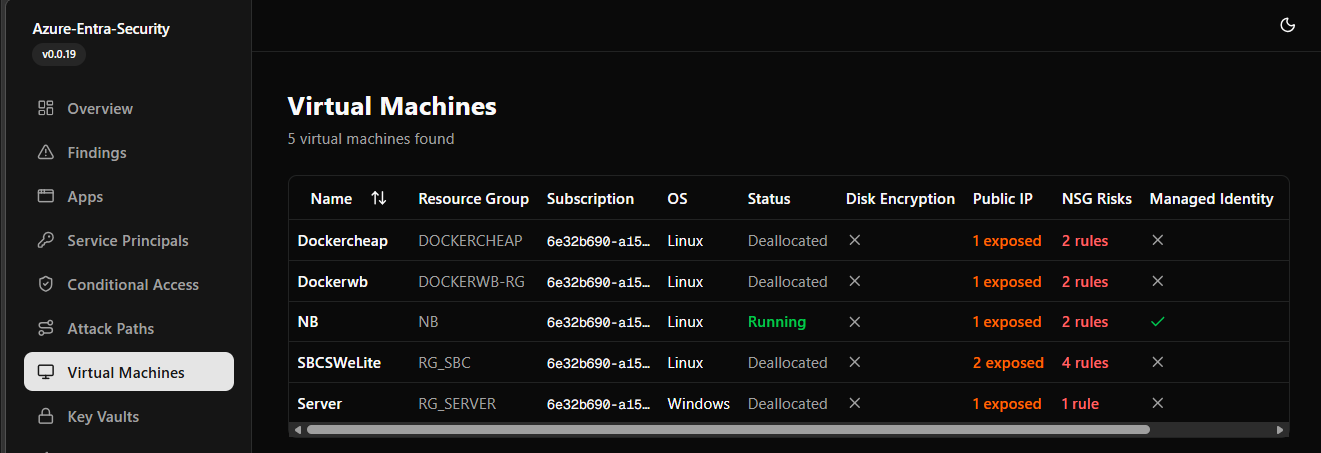Click "2 exposed" public IP for SBCSWeLite
1321x453 pixels.
click(1007, 363)
